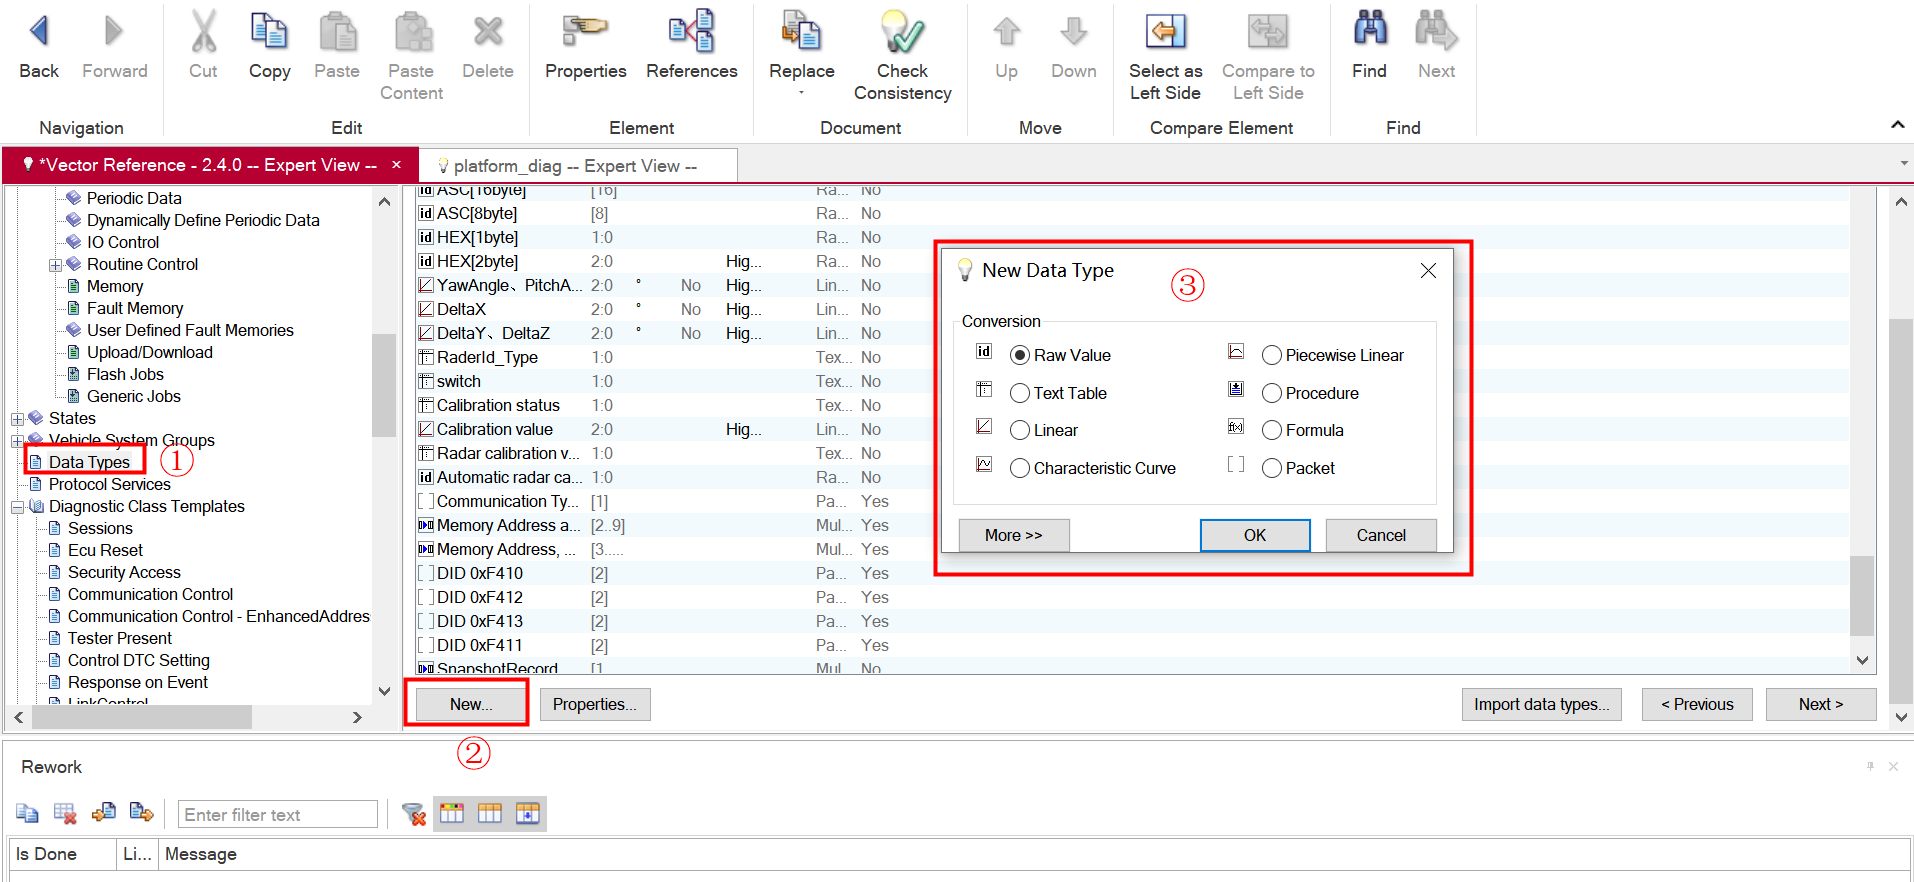Collapse the ribbon with the chevron
The height and width of the screenshot is (882, 1914).
(1897, 125)
